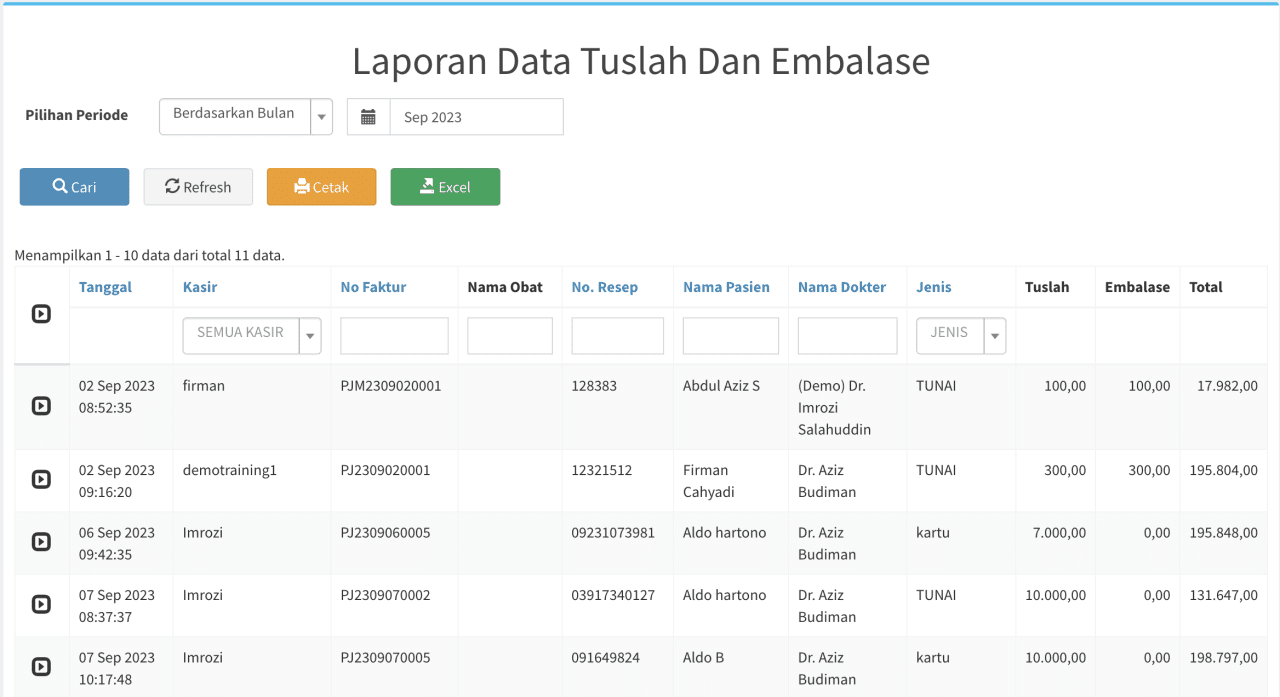Click total value 195.848,00

tap(1224, 533)
